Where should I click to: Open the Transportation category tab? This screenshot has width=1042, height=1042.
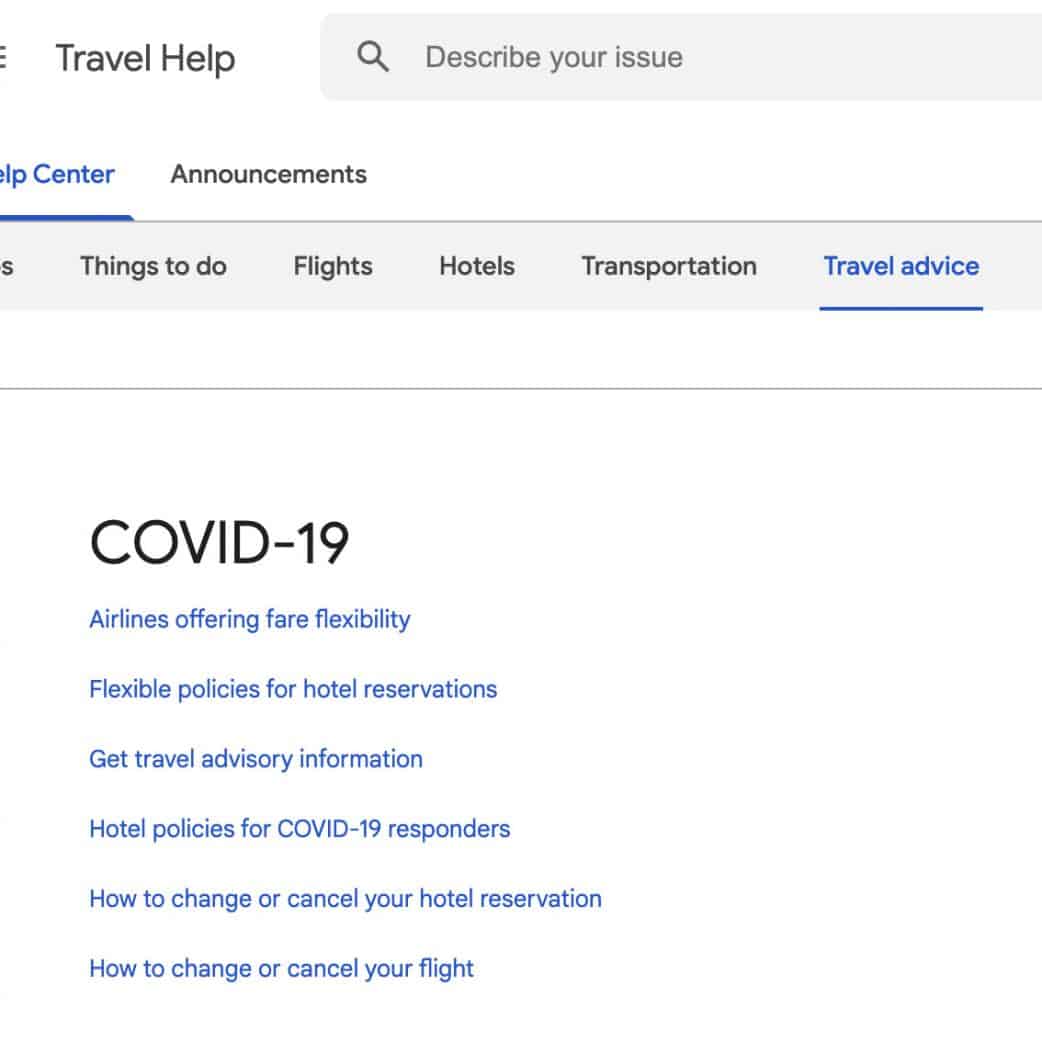click(x=669, y=266)
